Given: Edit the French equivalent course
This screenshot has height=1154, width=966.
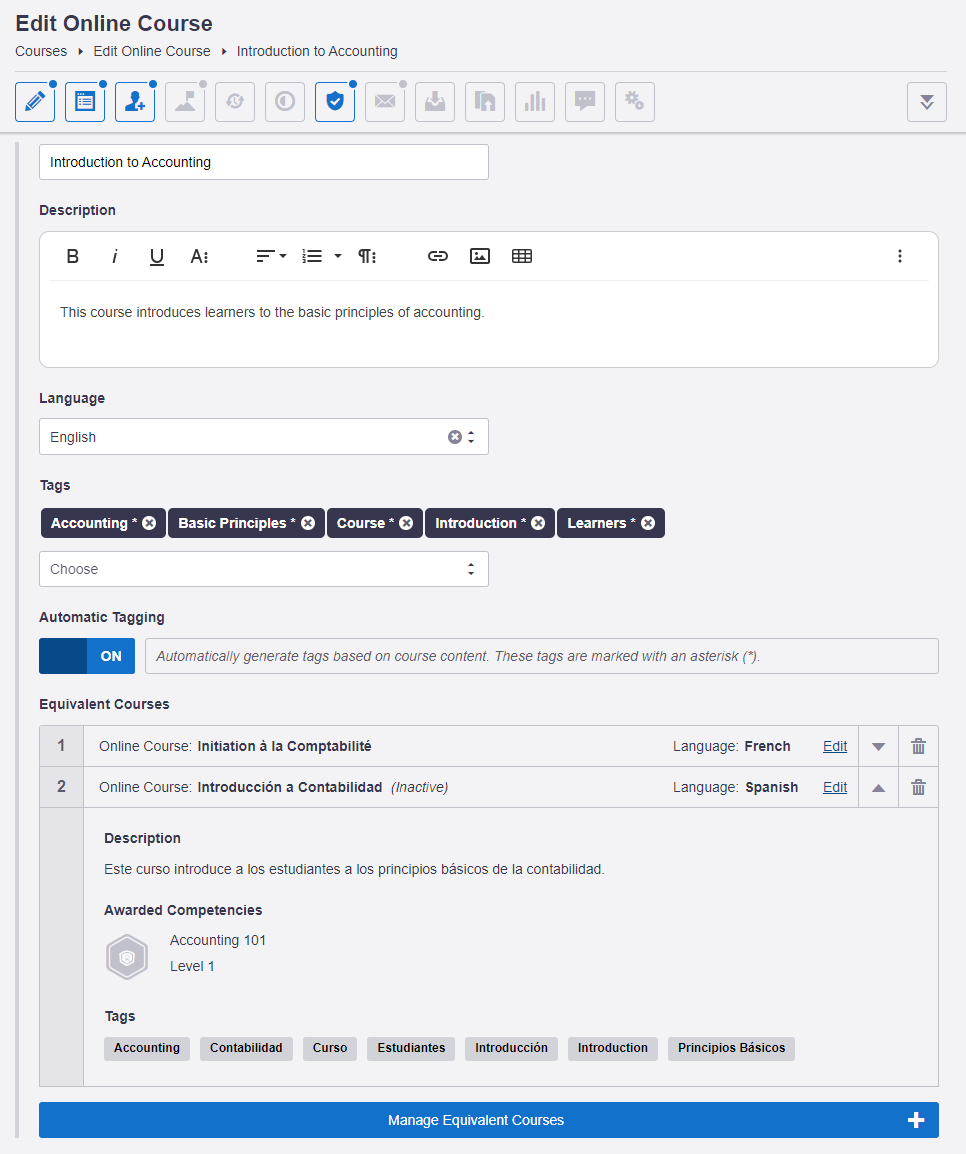Looking at the screenshot, I should point(834,746).
